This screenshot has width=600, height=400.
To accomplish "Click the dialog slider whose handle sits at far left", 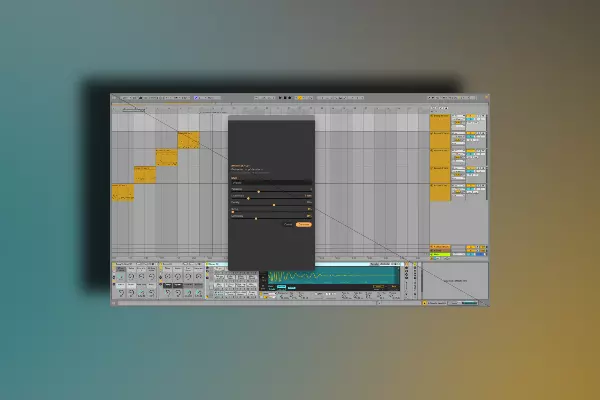I will tap(271, 212).
